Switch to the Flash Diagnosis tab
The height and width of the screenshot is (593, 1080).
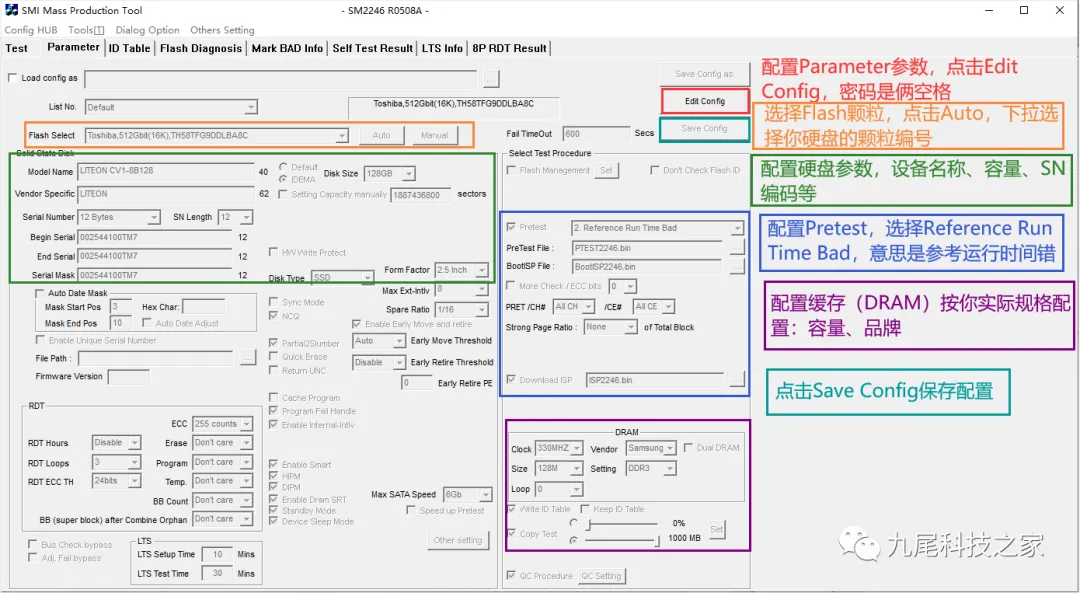coord(200,48)
